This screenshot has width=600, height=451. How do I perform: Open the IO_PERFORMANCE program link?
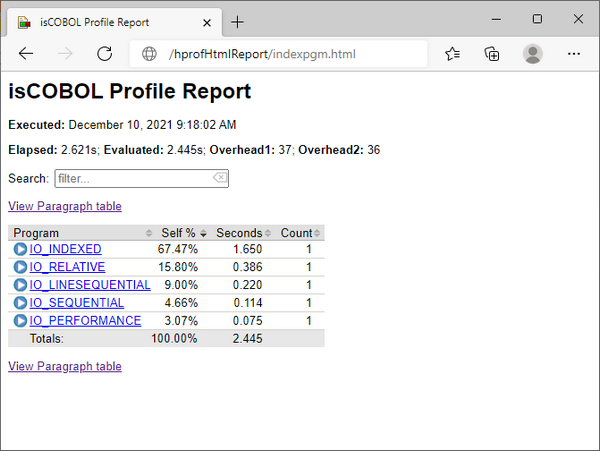85,321
